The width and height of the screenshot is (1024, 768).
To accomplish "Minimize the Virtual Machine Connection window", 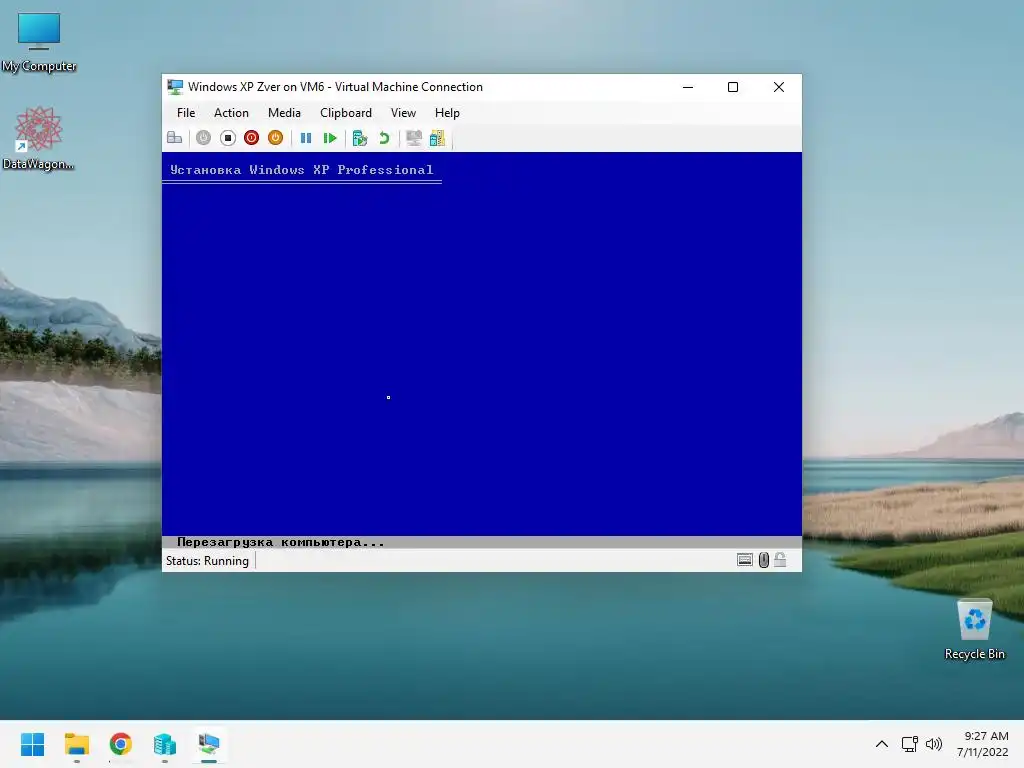I will [x=688, y=87].
